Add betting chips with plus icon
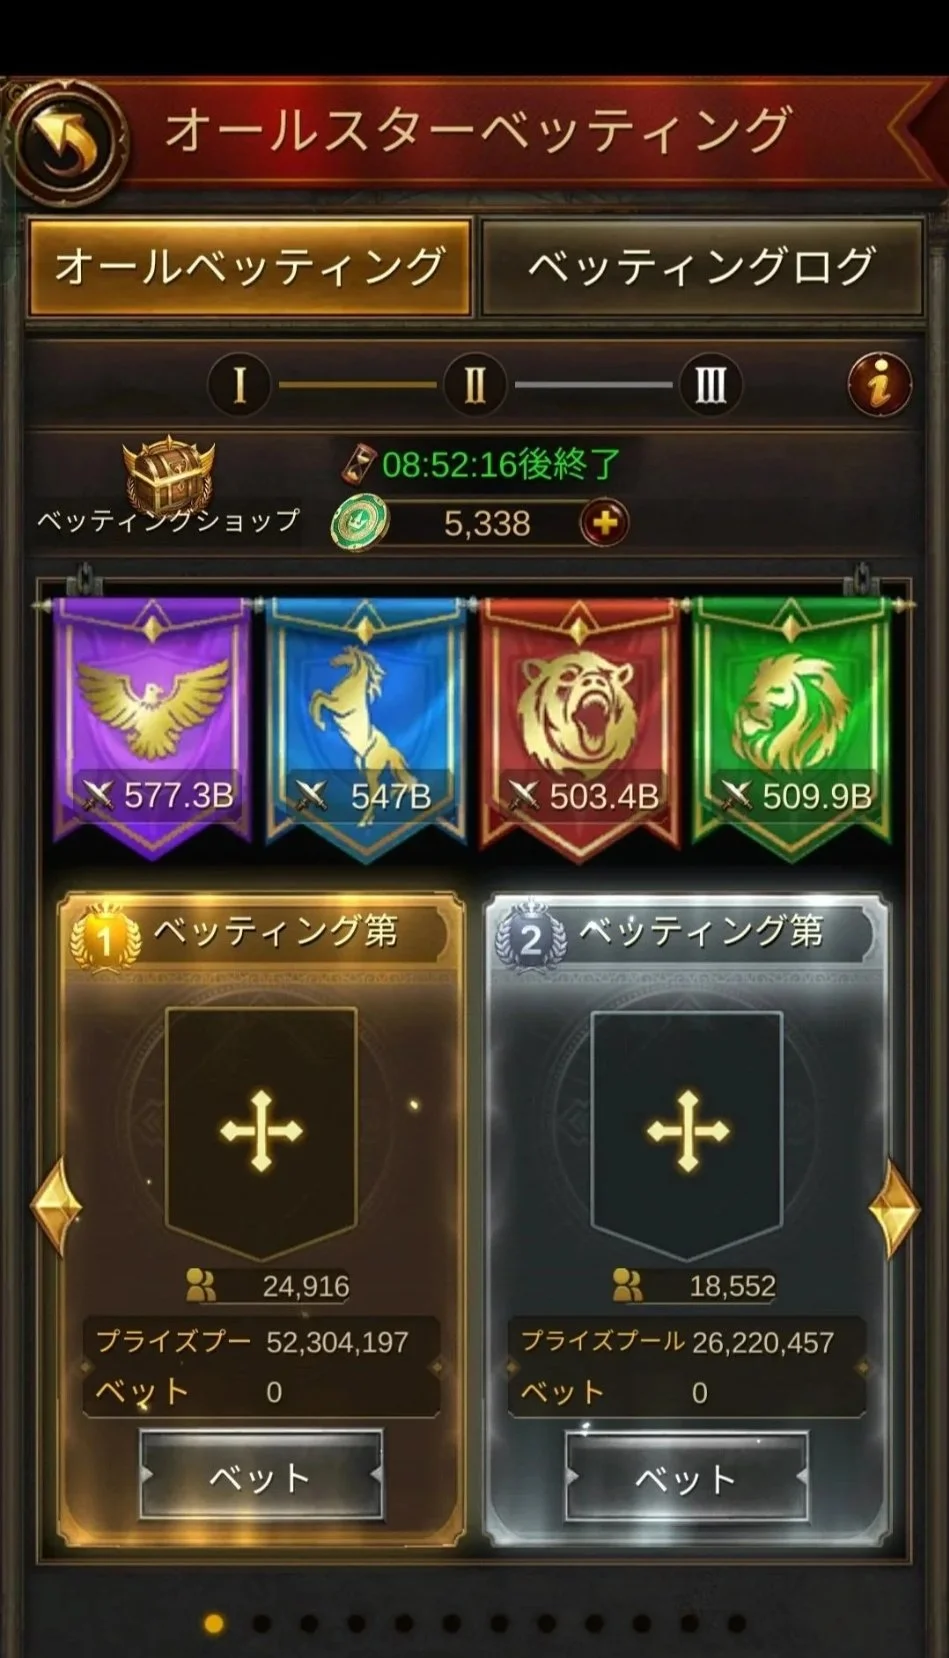Screen dimensions: 949x1658 [605, 523]
